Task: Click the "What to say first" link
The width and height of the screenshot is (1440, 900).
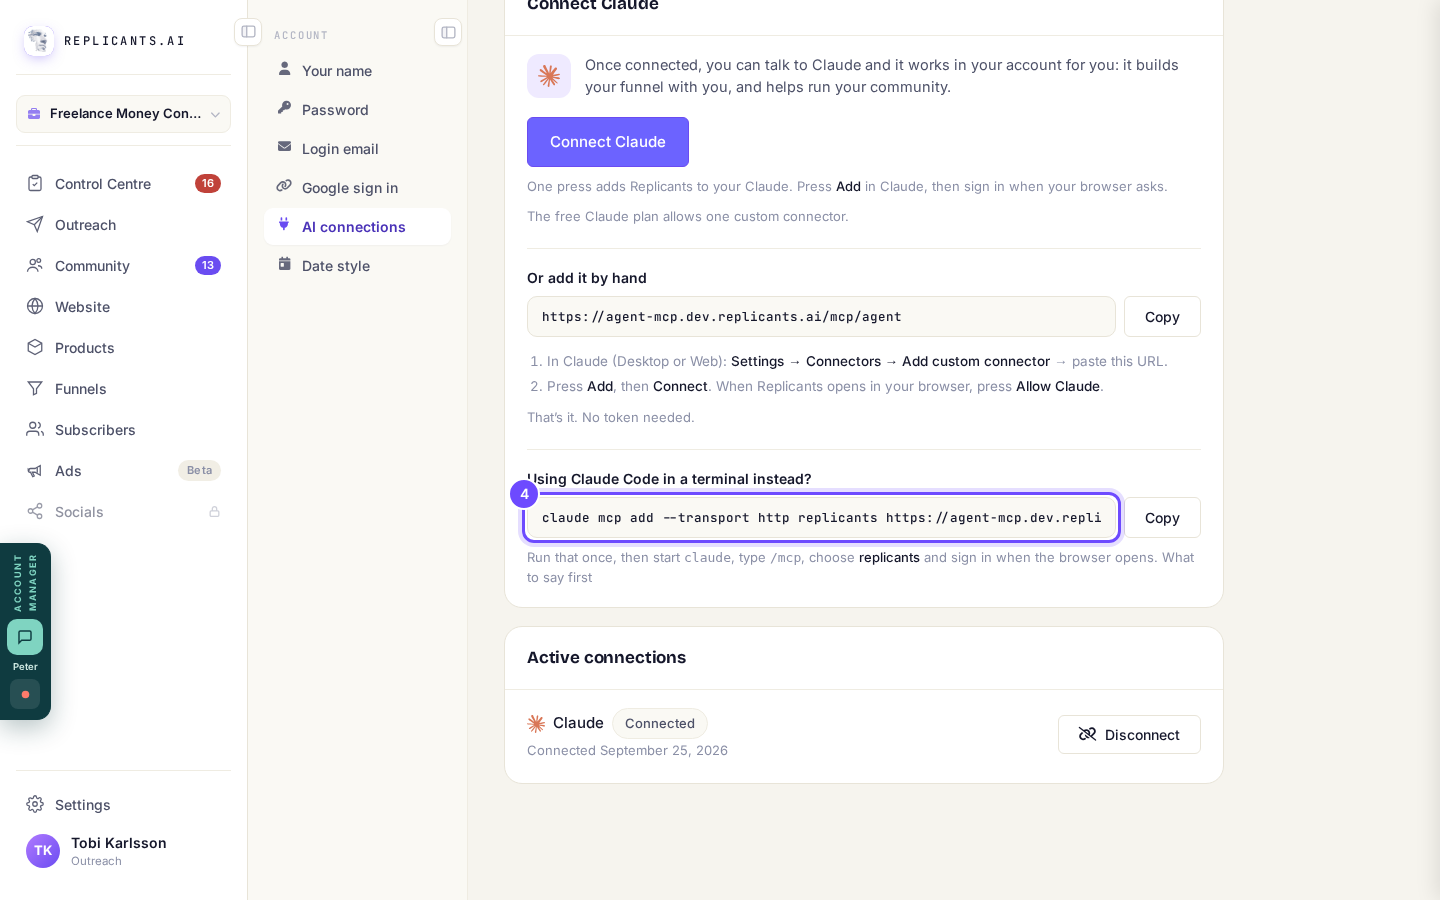Action: [860, 567]
